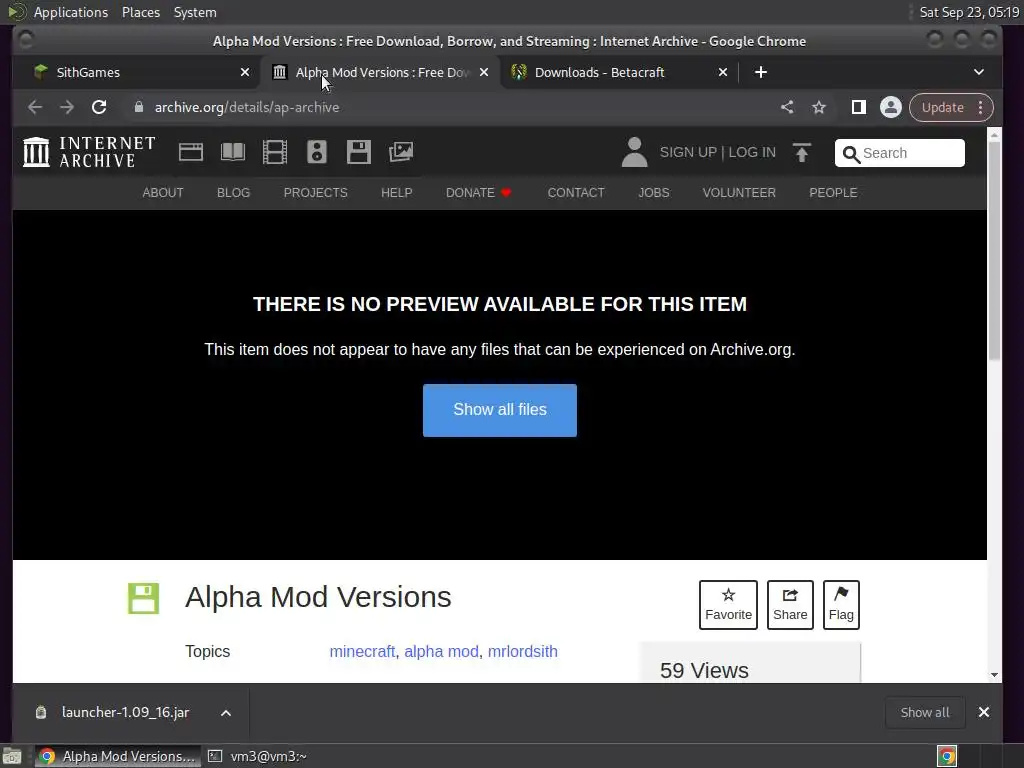Viewport: 1024px width, 768px height.
Task: Open a new tab with plus button
Action: coord(761,72)
